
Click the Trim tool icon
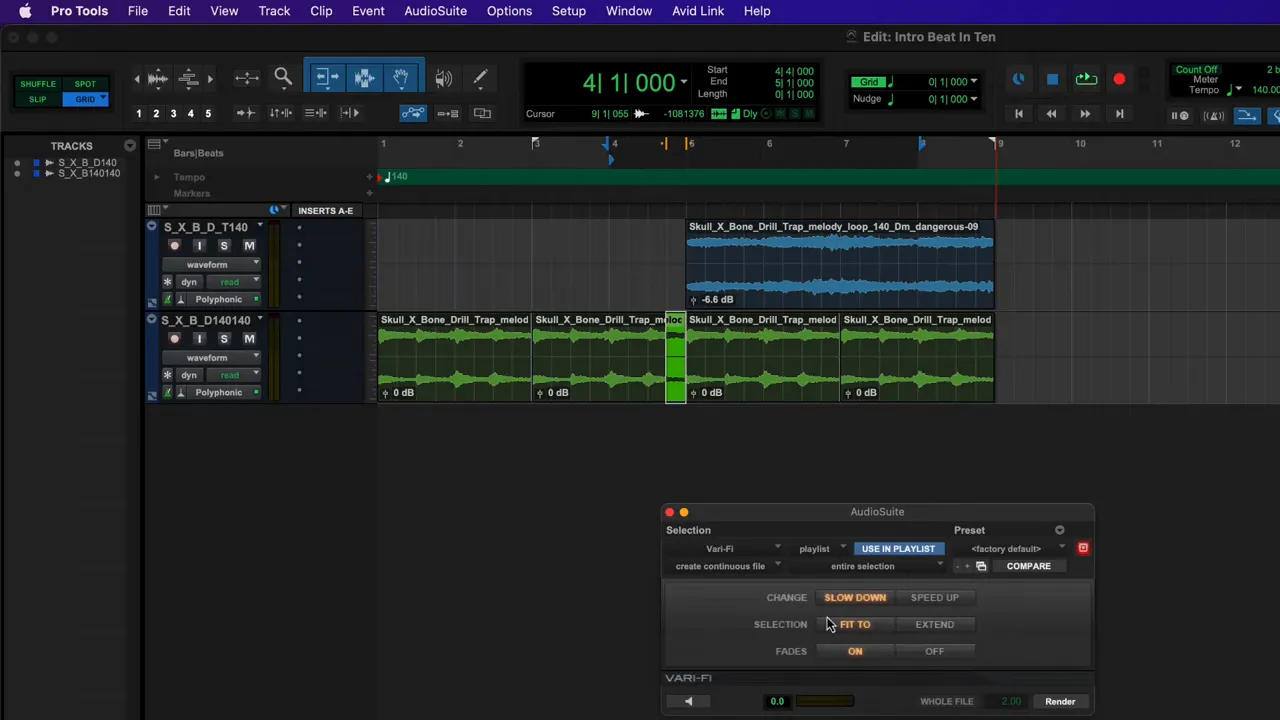coord(326,78)
